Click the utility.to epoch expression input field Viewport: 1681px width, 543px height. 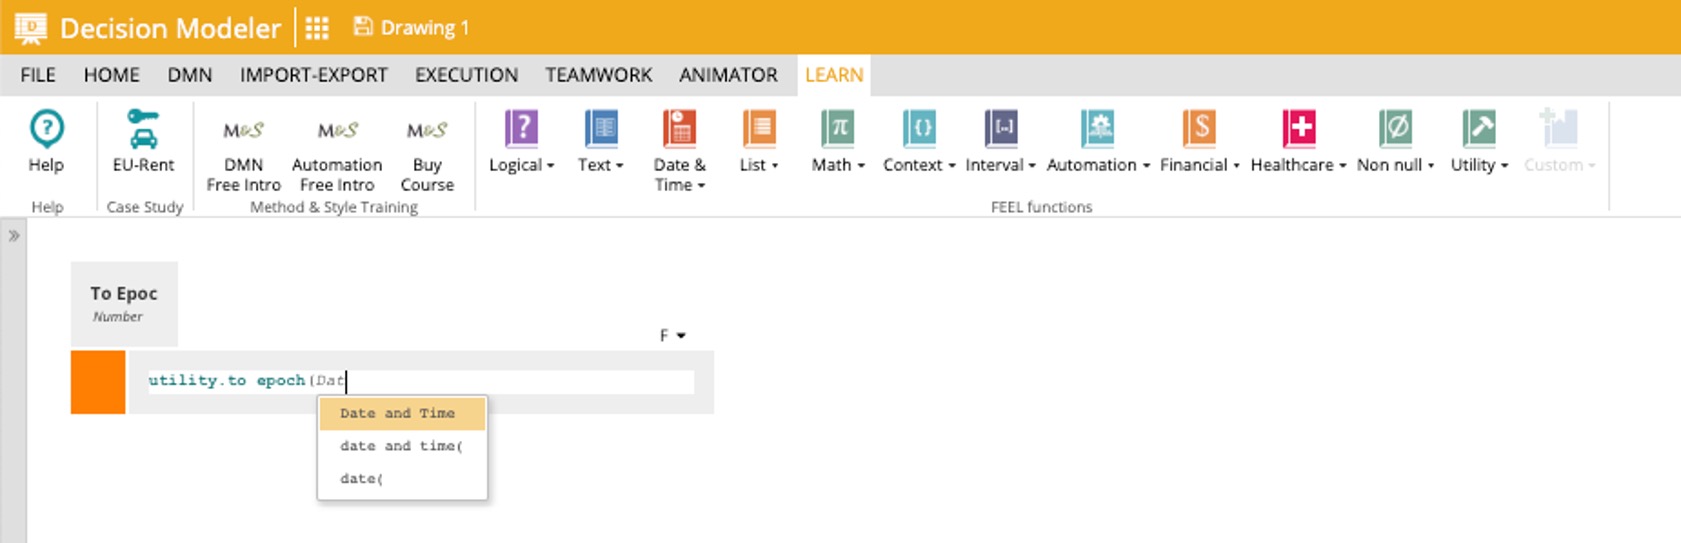500,381
